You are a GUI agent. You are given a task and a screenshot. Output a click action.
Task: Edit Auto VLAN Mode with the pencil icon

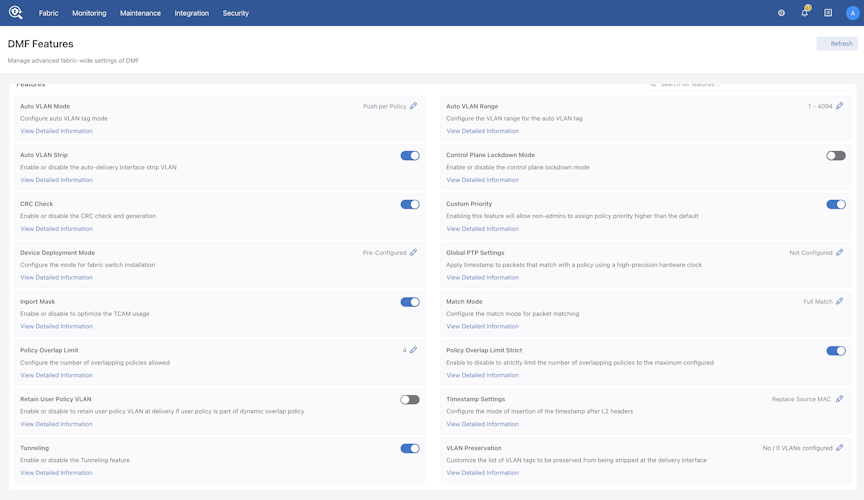414,106
